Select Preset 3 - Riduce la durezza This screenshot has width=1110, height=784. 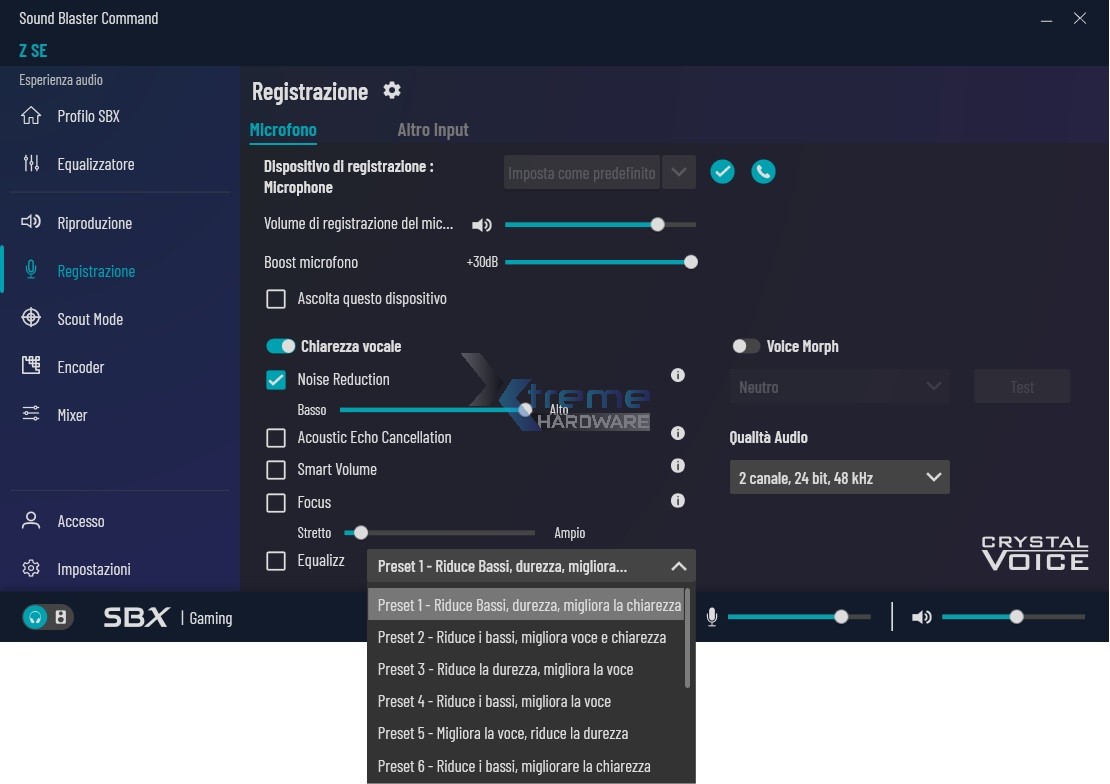pyautogui.click(x=505, y=669)
